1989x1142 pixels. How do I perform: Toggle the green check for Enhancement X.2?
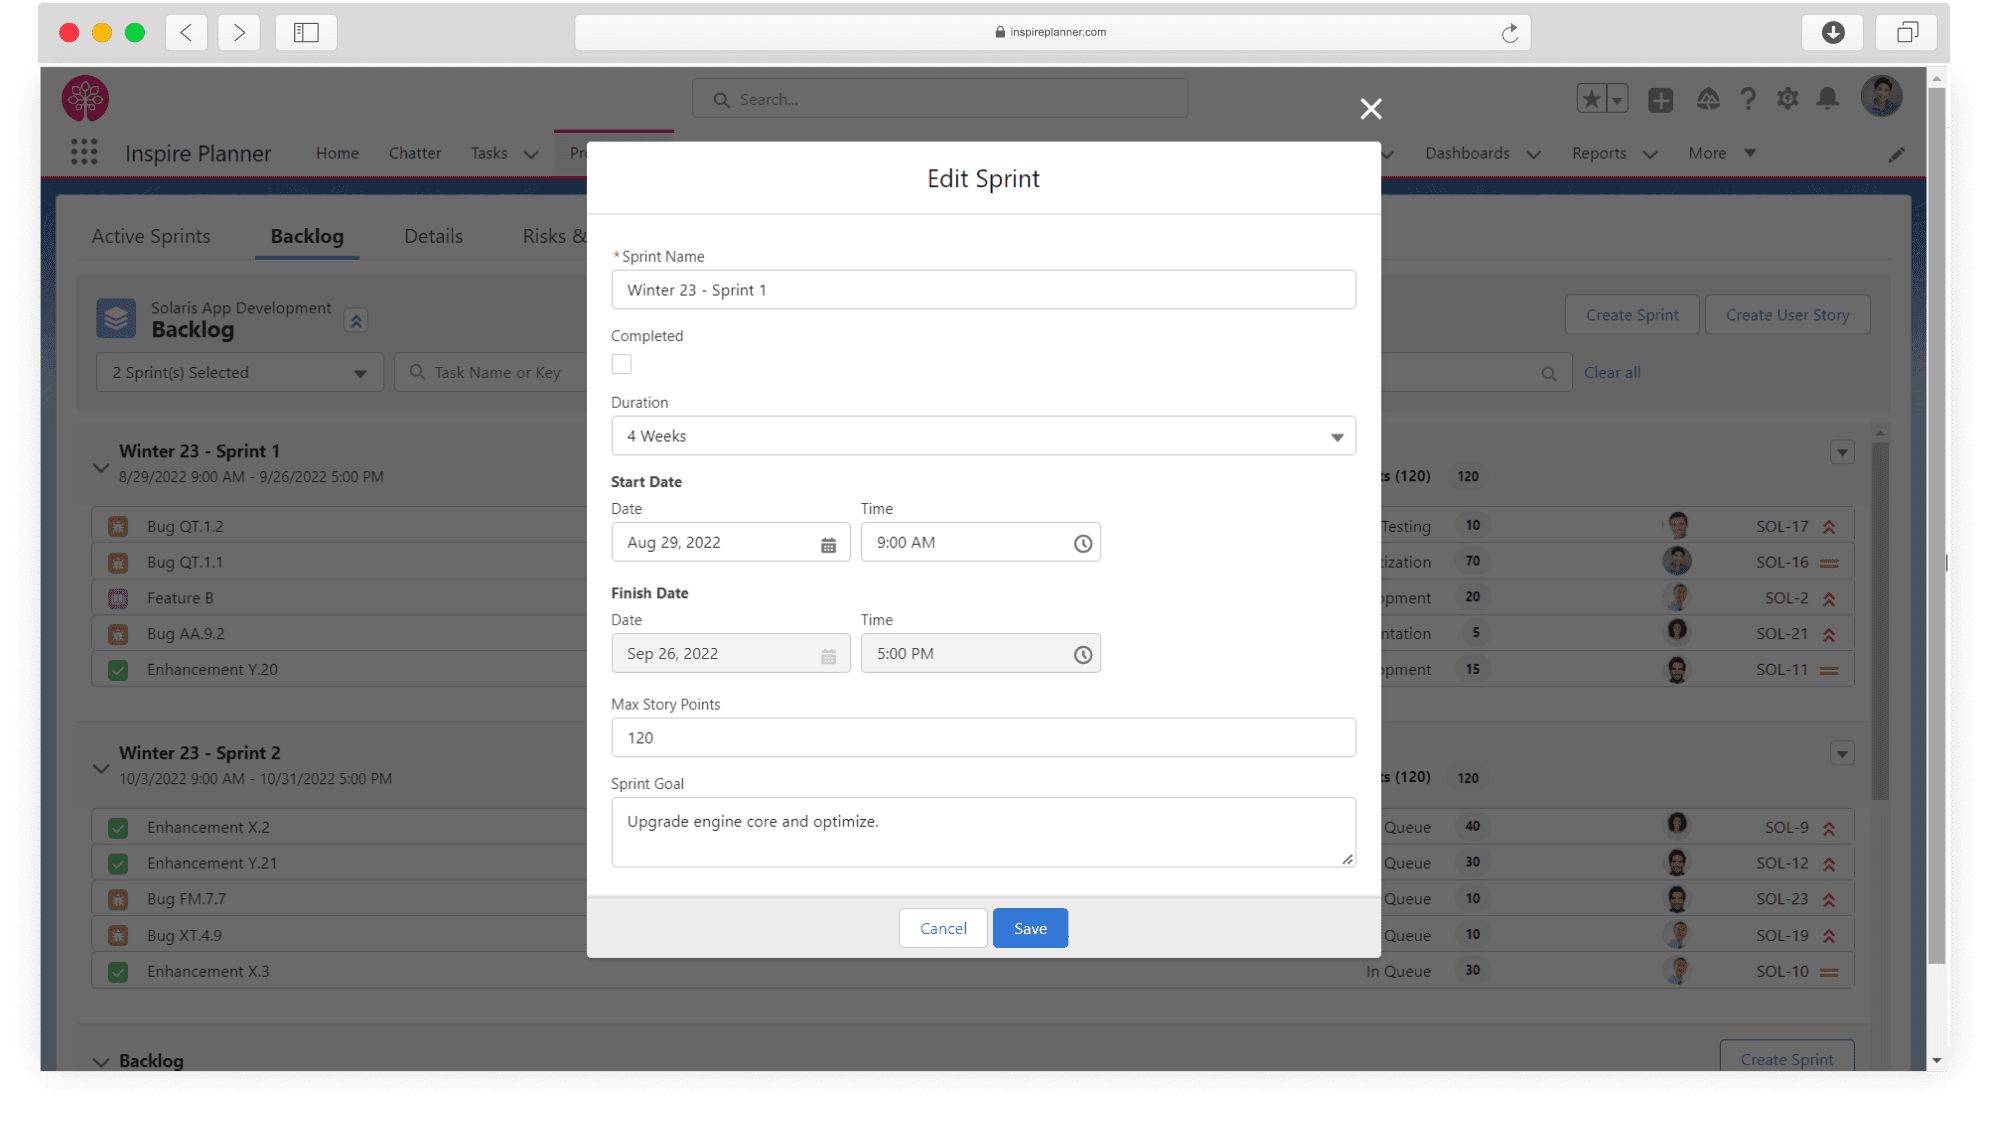coord(118,828)
